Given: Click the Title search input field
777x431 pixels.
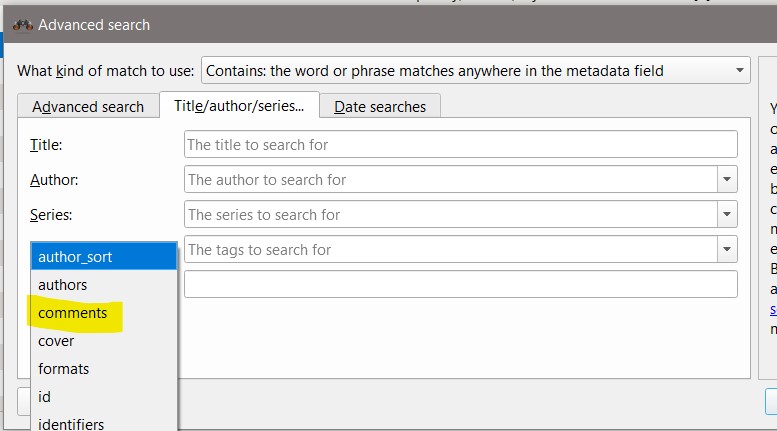Looking at the screenshot, I should click(460, 145).
